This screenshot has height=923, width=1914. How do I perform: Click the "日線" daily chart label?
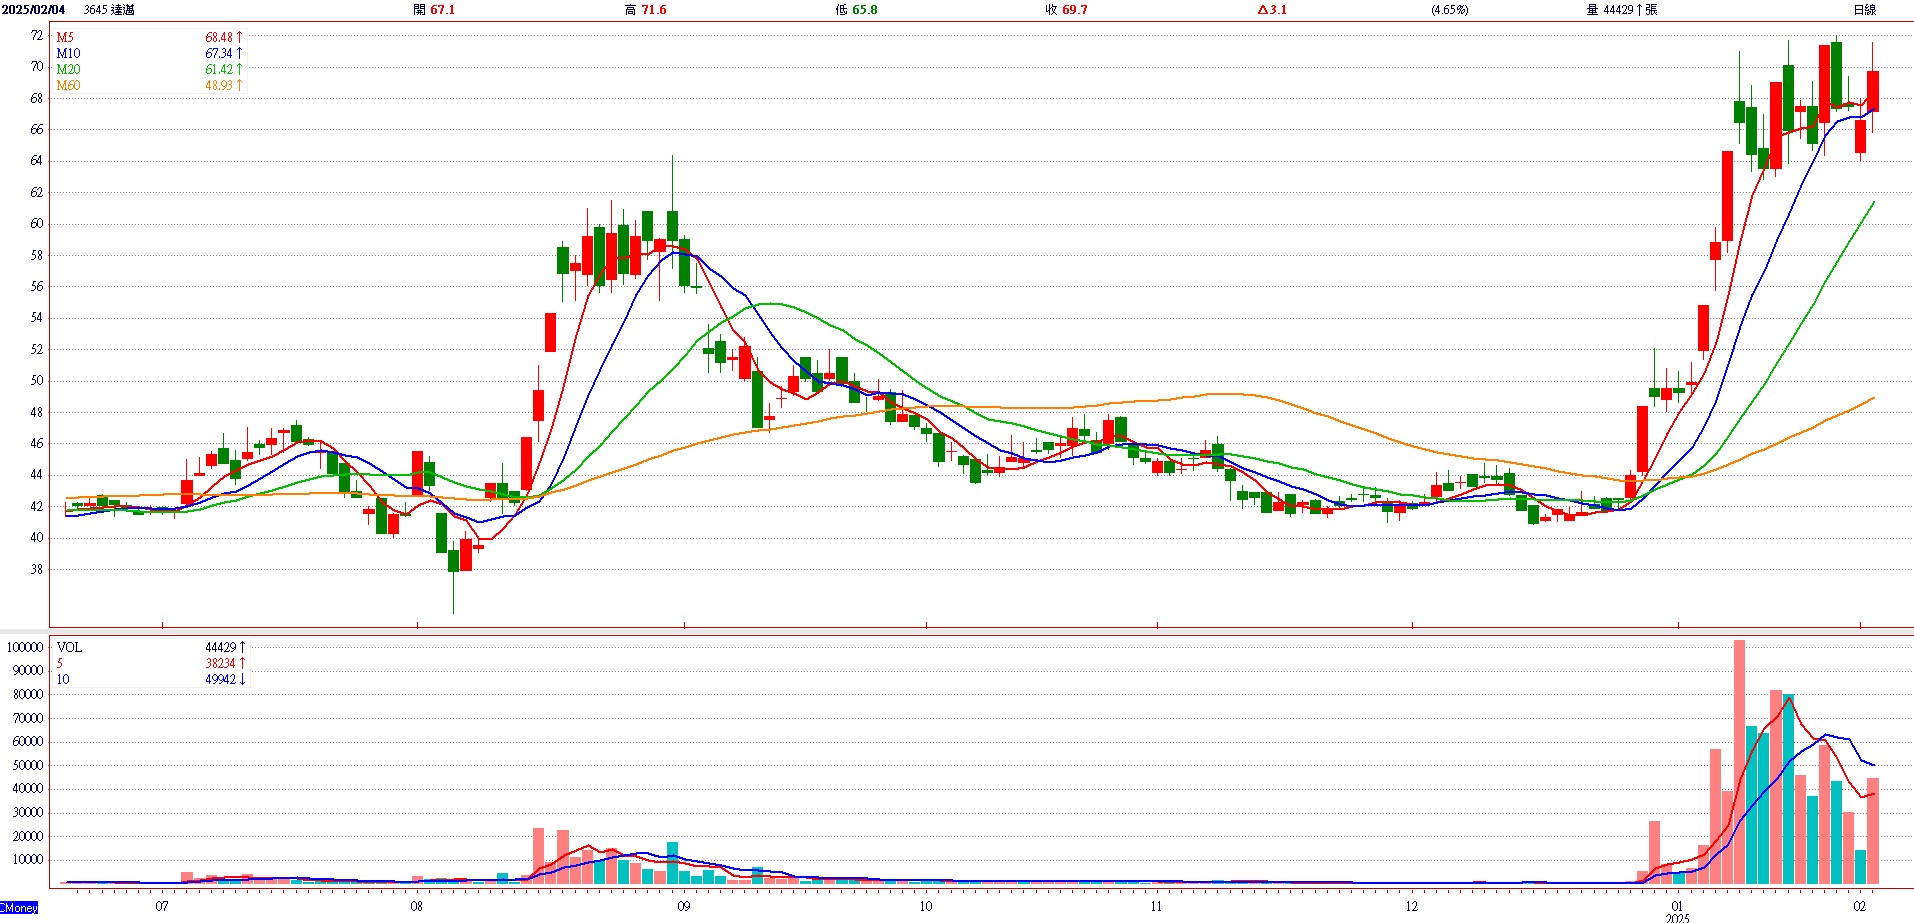pos(1864,10)
